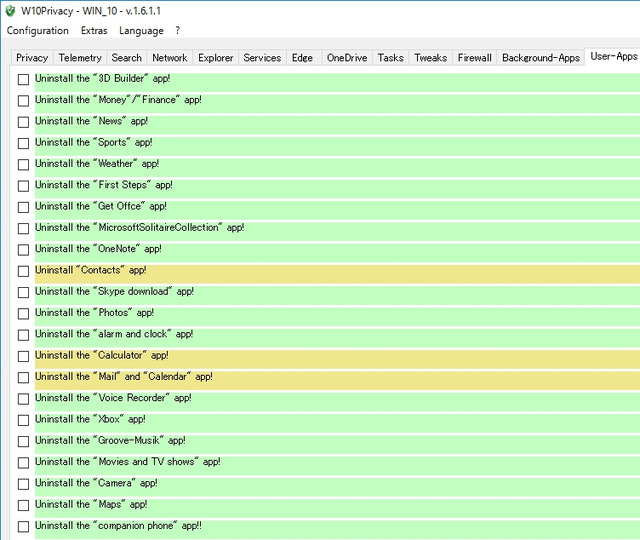Click 'Uninstall the "Calculator" app!' row text

click(x=102, y=355)
